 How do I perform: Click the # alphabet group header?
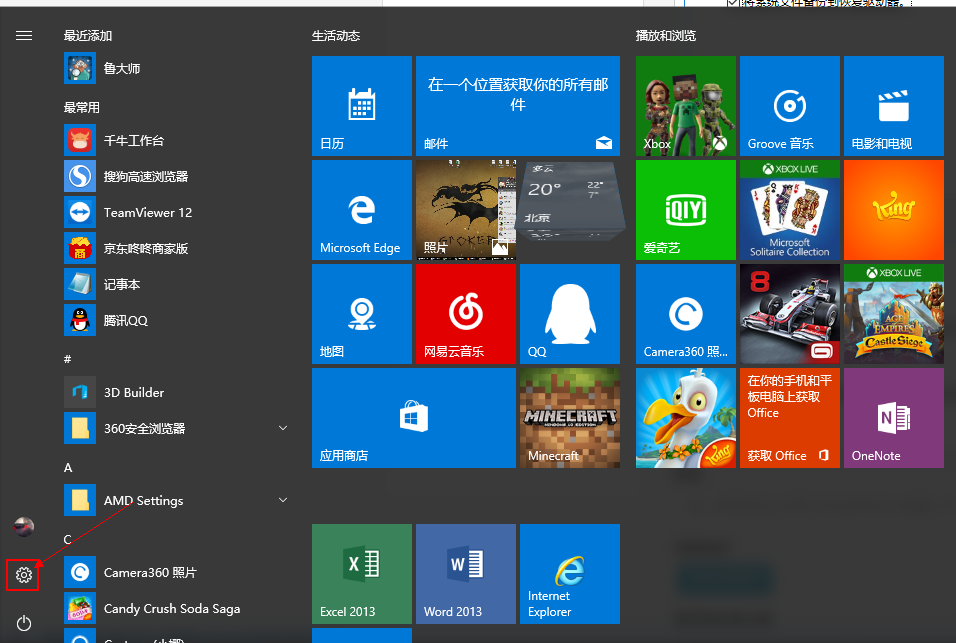pyautogui.click(x=68, y=359)
